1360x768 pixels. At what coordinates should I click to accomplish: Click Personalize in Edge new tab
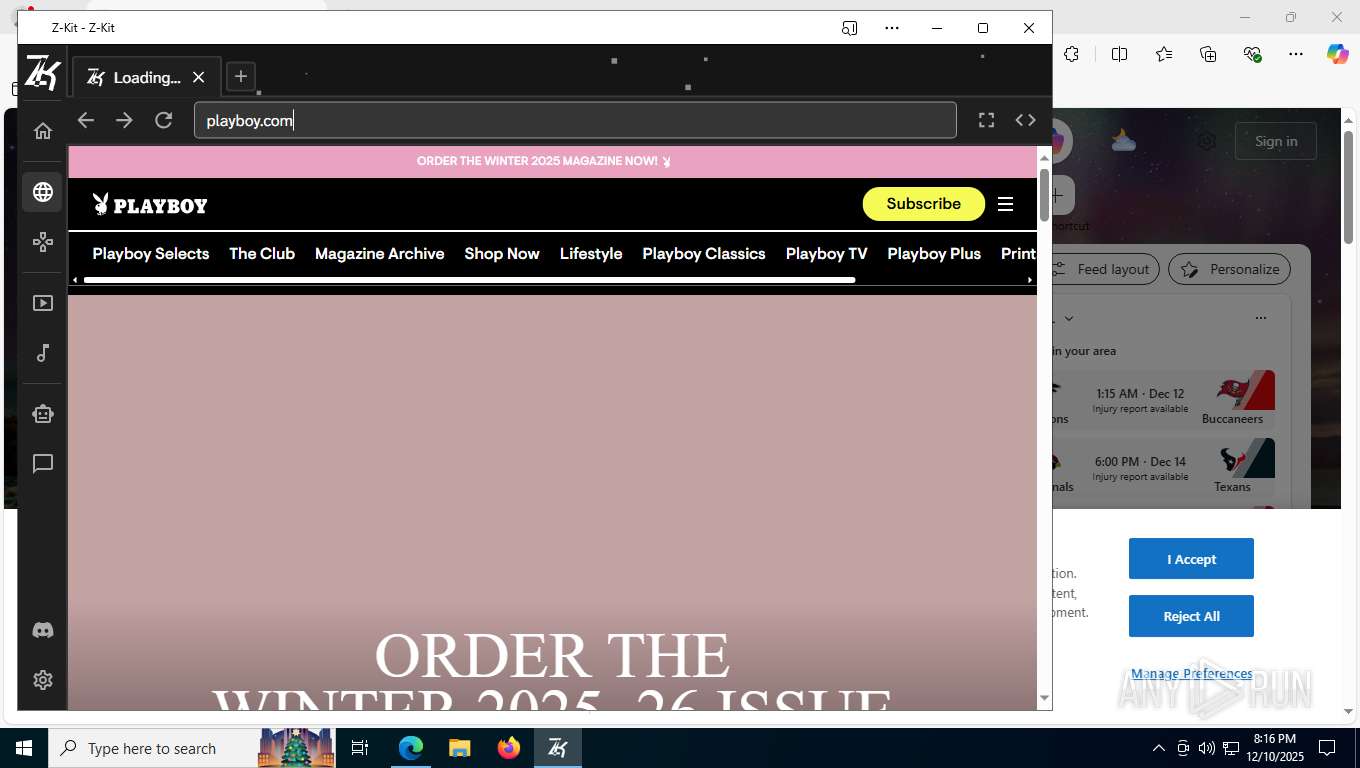(1230, 269)
